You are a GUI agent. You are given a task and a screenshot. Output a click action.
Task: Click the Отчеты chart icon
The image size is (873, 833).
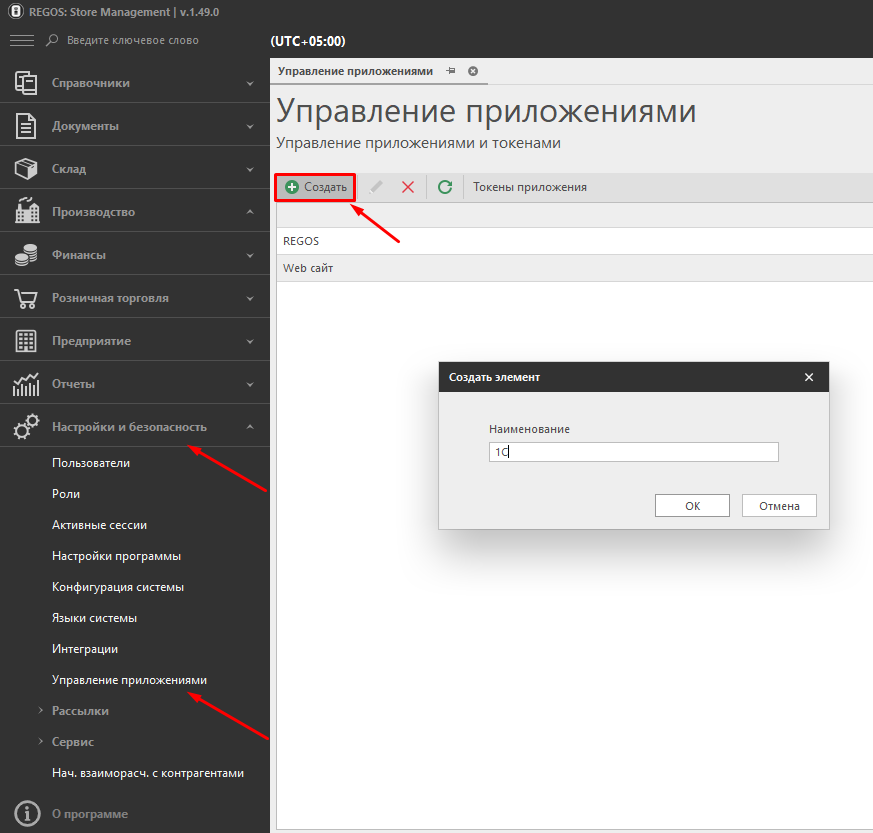[x=26, y=384]
